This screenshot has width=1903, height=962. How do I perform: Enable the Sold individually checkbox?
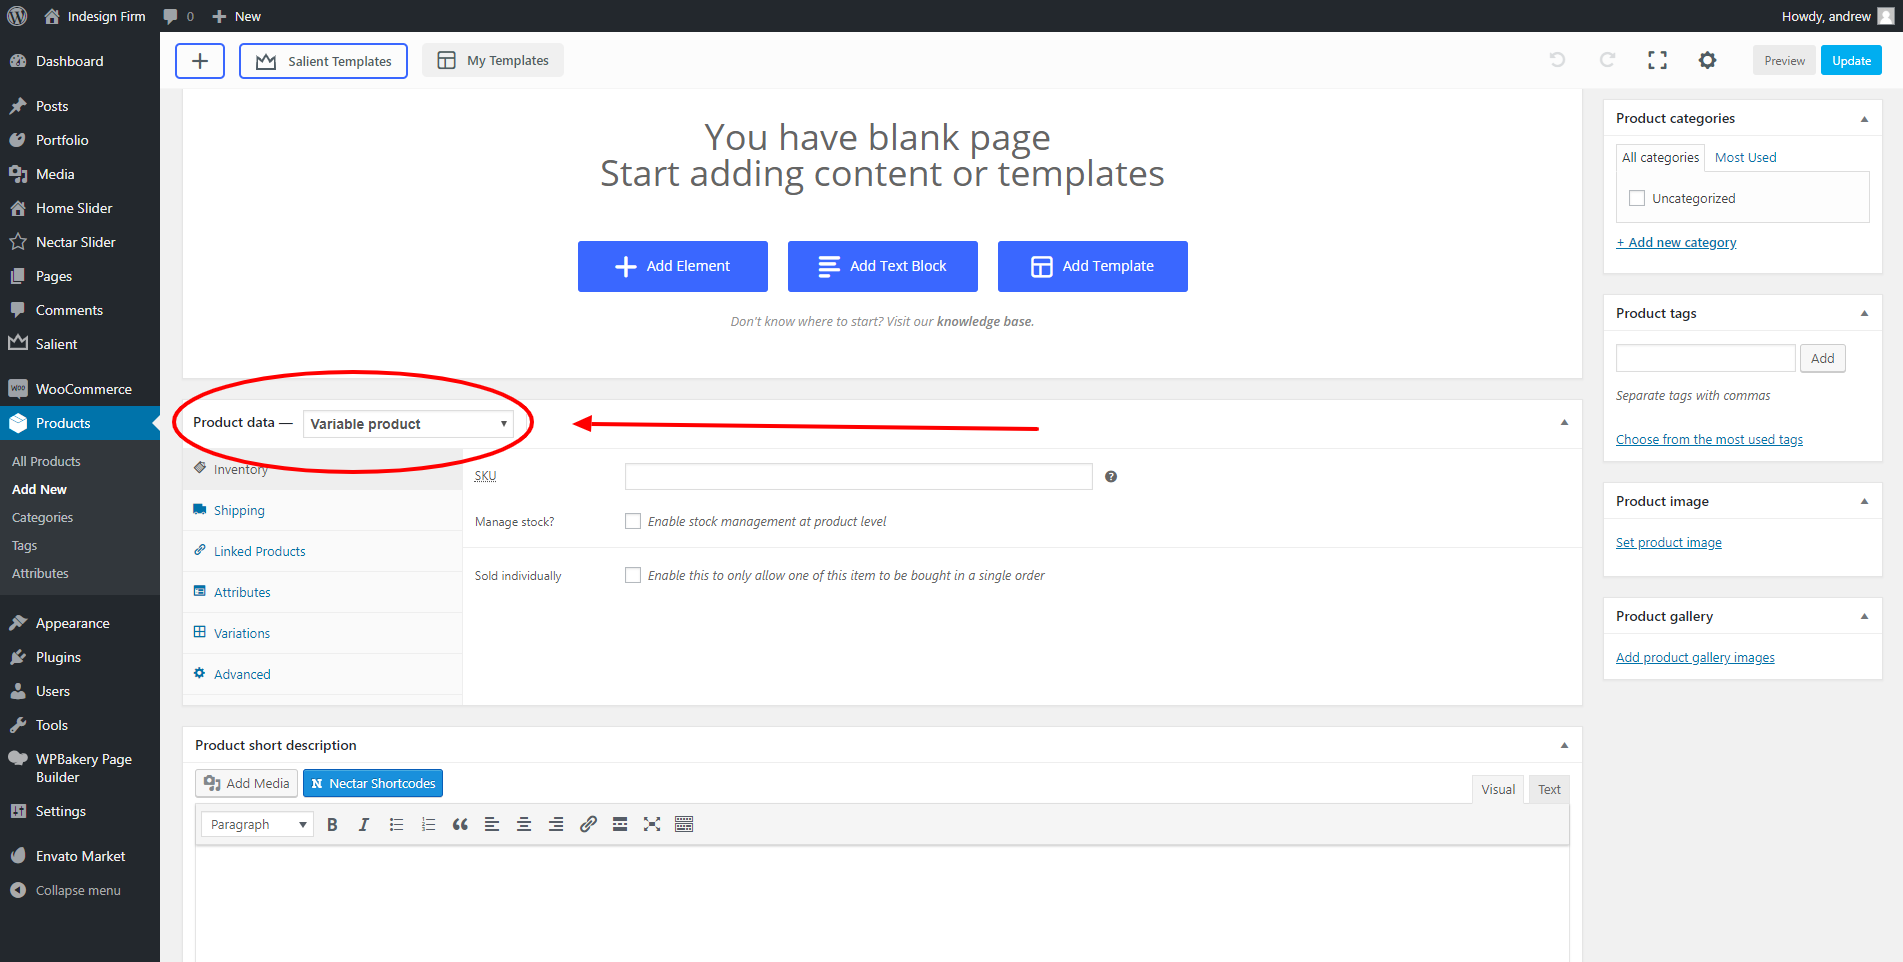pos(633,576)
